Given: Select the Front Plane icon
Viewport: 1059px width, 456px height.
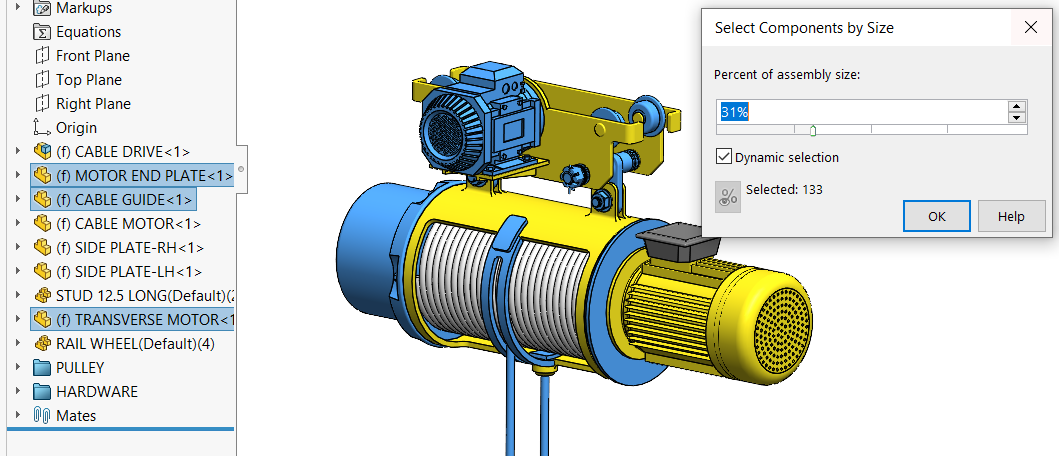Looking at the screenshot, I should pyautogui.click(x=42, y=56).
